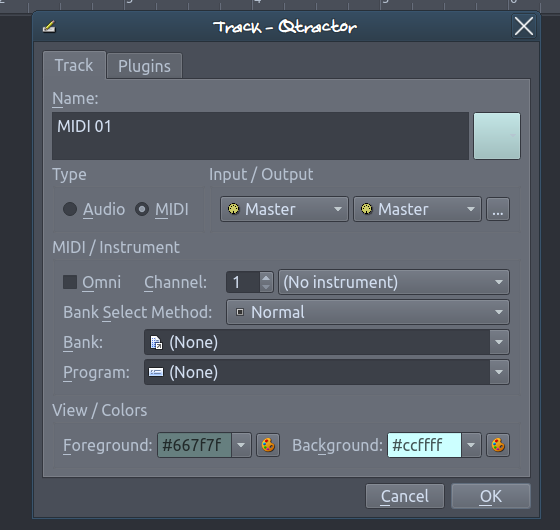Open the foreground color palette picker
The width and height of the screenshot is (560, 530).
click(268, 445)
